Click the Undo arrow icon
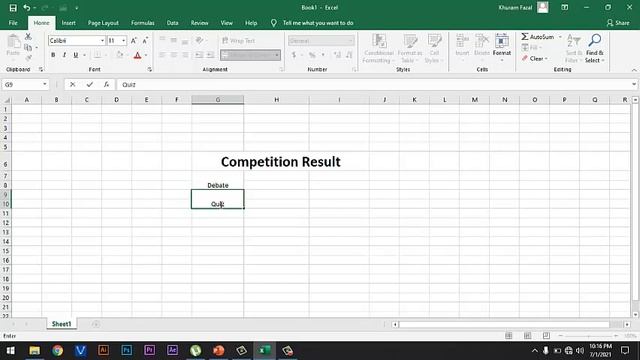 (27, 8)
